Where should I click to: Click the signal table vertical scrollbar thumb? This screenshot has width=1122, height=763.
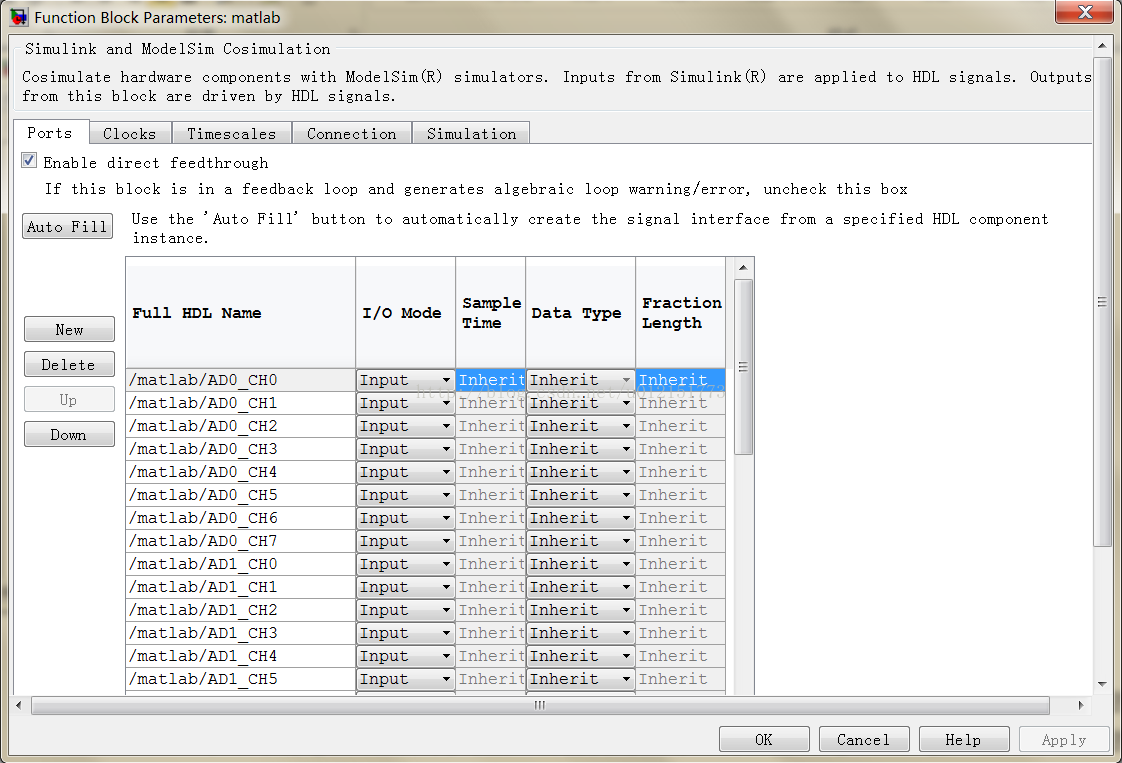coord(743,366)
